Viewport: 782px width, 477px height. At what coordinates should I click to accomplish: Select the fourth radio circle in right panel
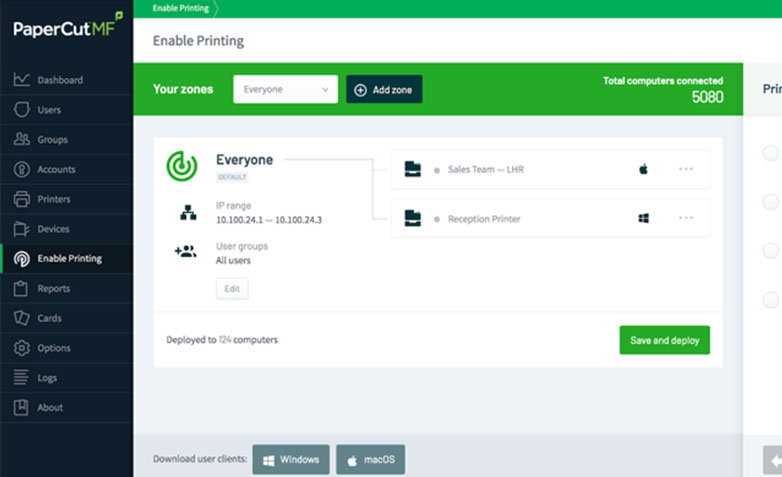tap(771, 299)
